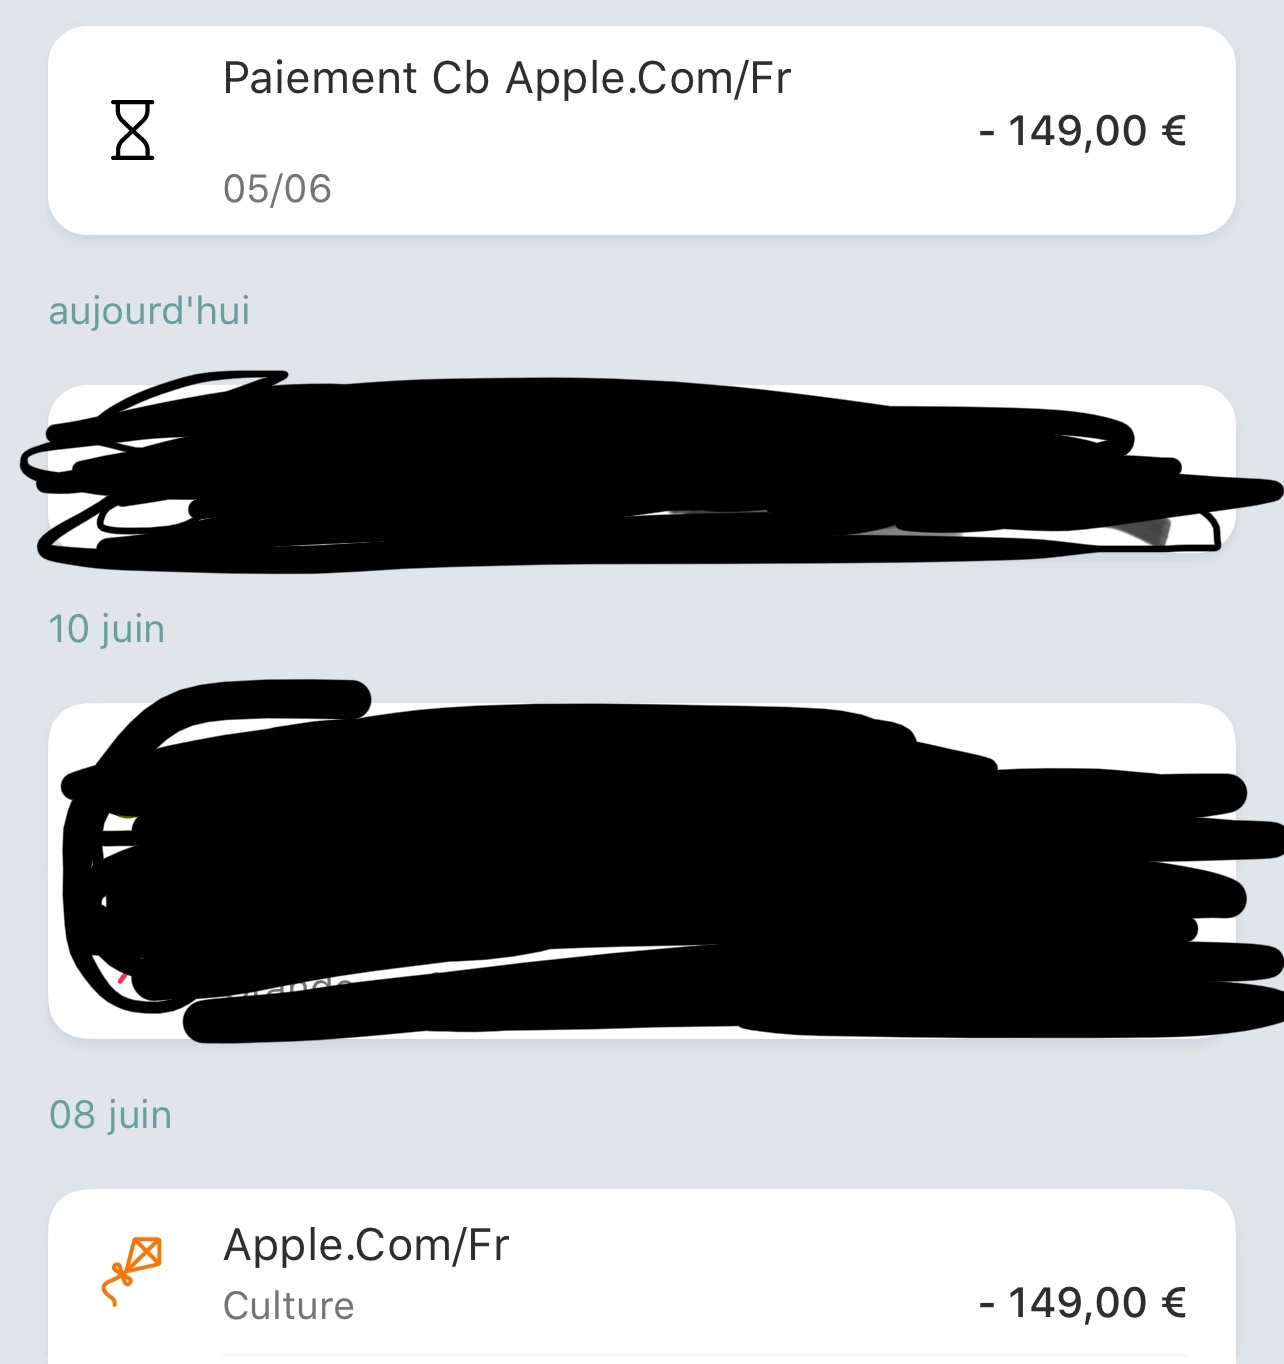Select the 05/06 date of pending payment
The image size is (1284, 1364).
click(x=277, y=189)
